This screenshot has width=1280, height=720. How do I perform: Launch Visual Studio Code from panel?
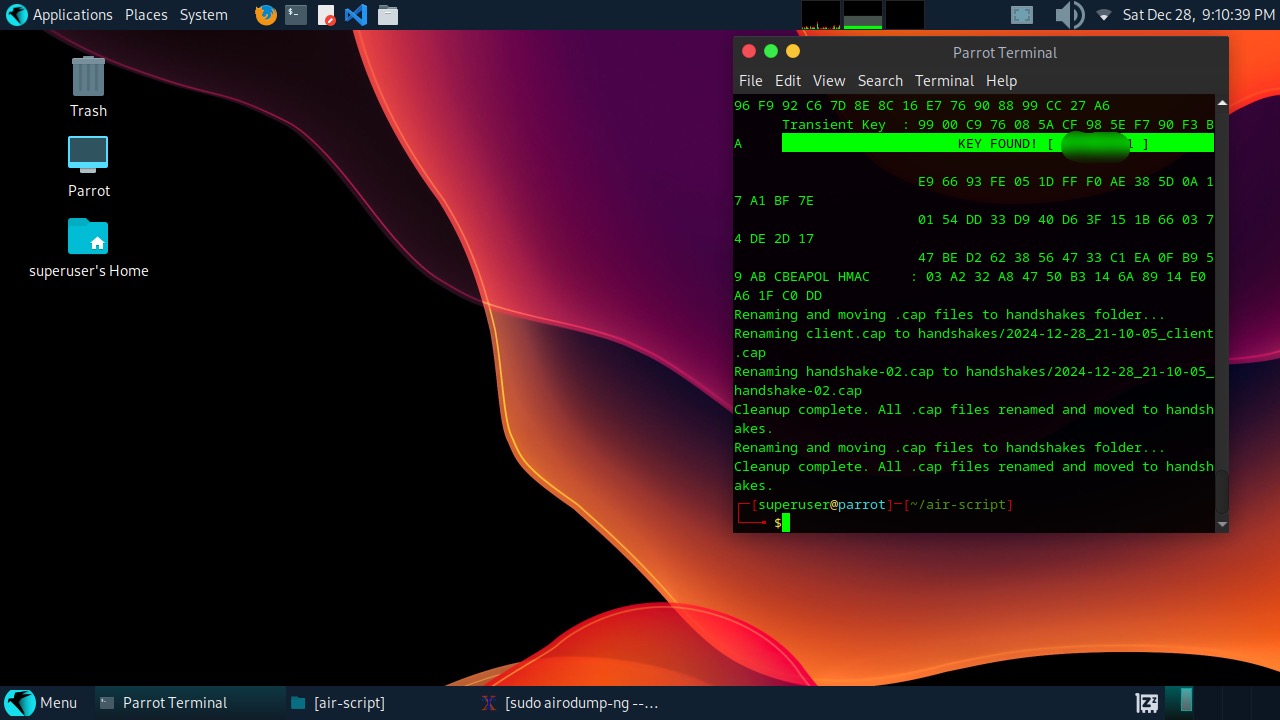(356, 15)
